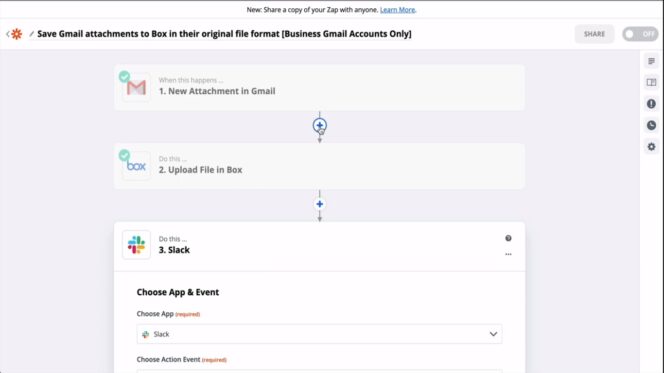Expand the Upload File in Box step
The height and width of the screenshot is (373, 664).
(x=319, y=166)
